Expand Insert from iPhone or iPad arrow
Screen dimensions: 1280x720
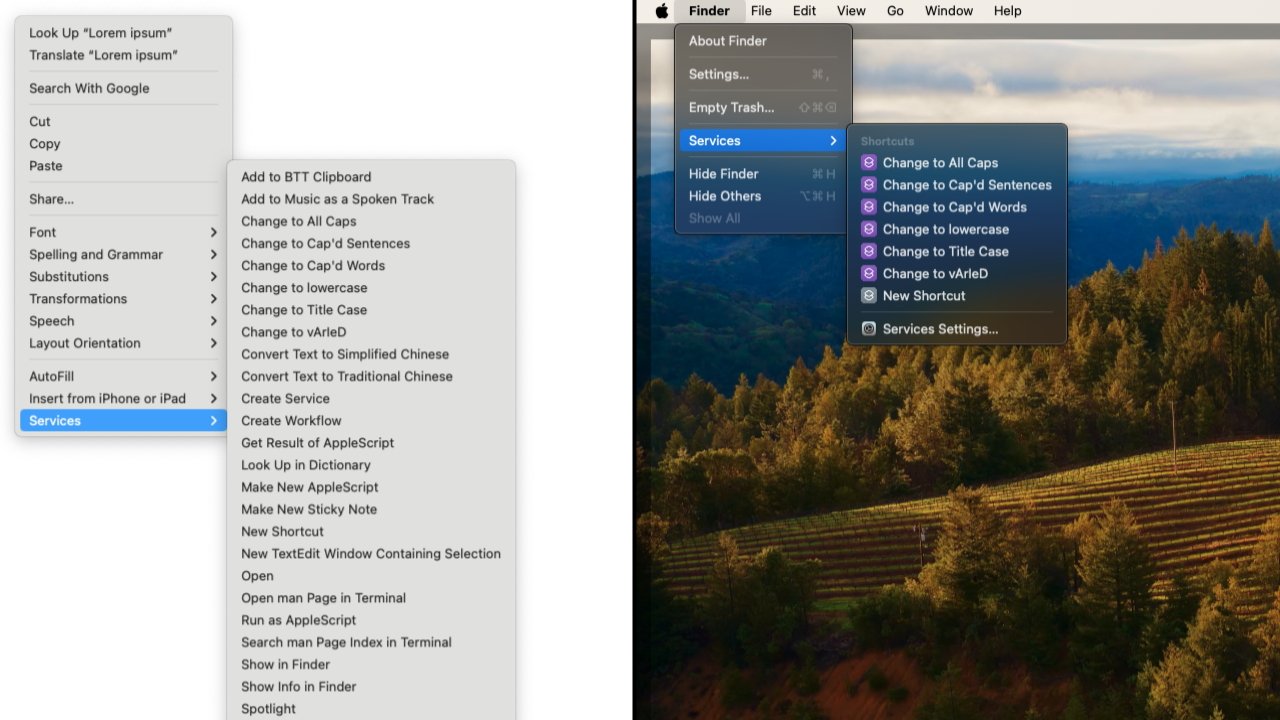pos(213,398)
